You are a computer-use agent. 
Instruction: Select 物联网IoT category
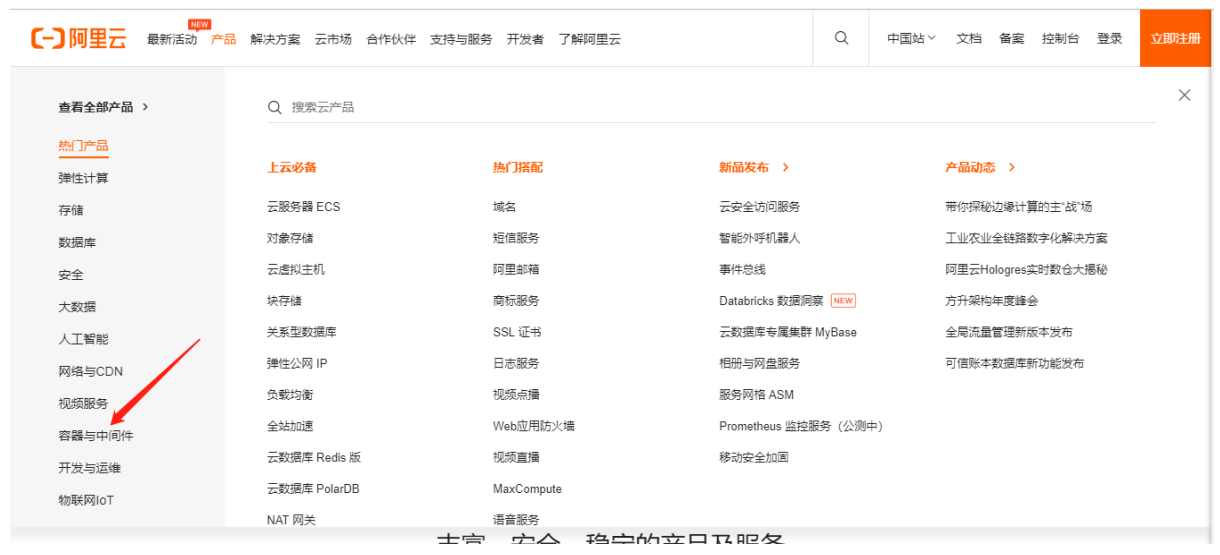point(86,500)
